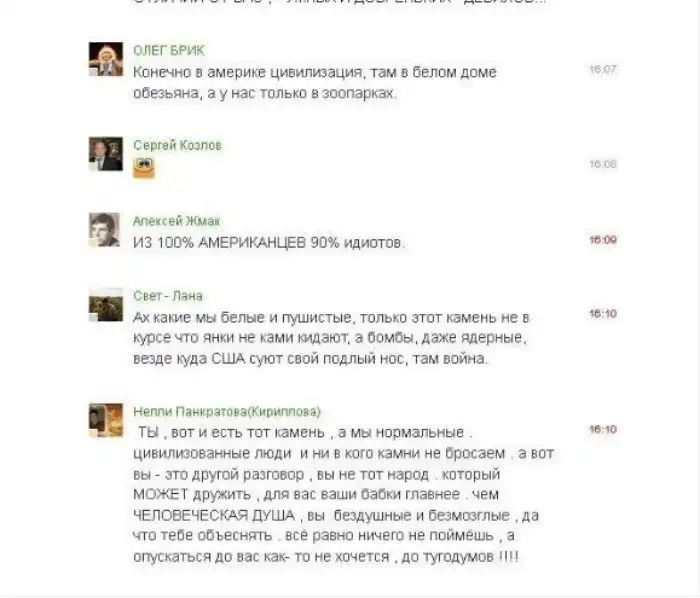Click the username Свет - Лана
The height and width of the screenshot is (598, 700).
coord(168,296)
